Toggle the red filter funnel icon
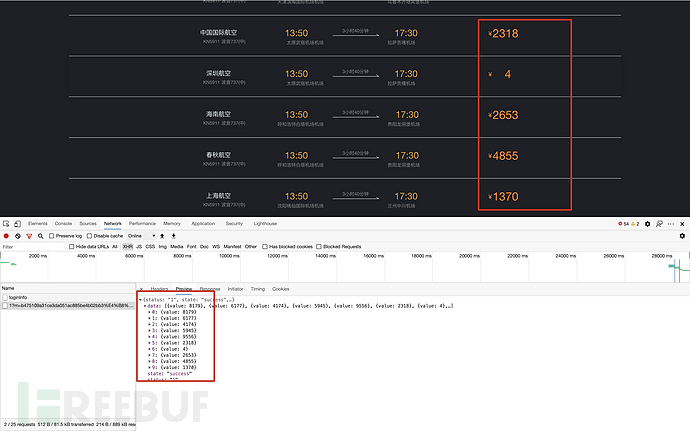690x431 pixels. (x=29, y=236)
